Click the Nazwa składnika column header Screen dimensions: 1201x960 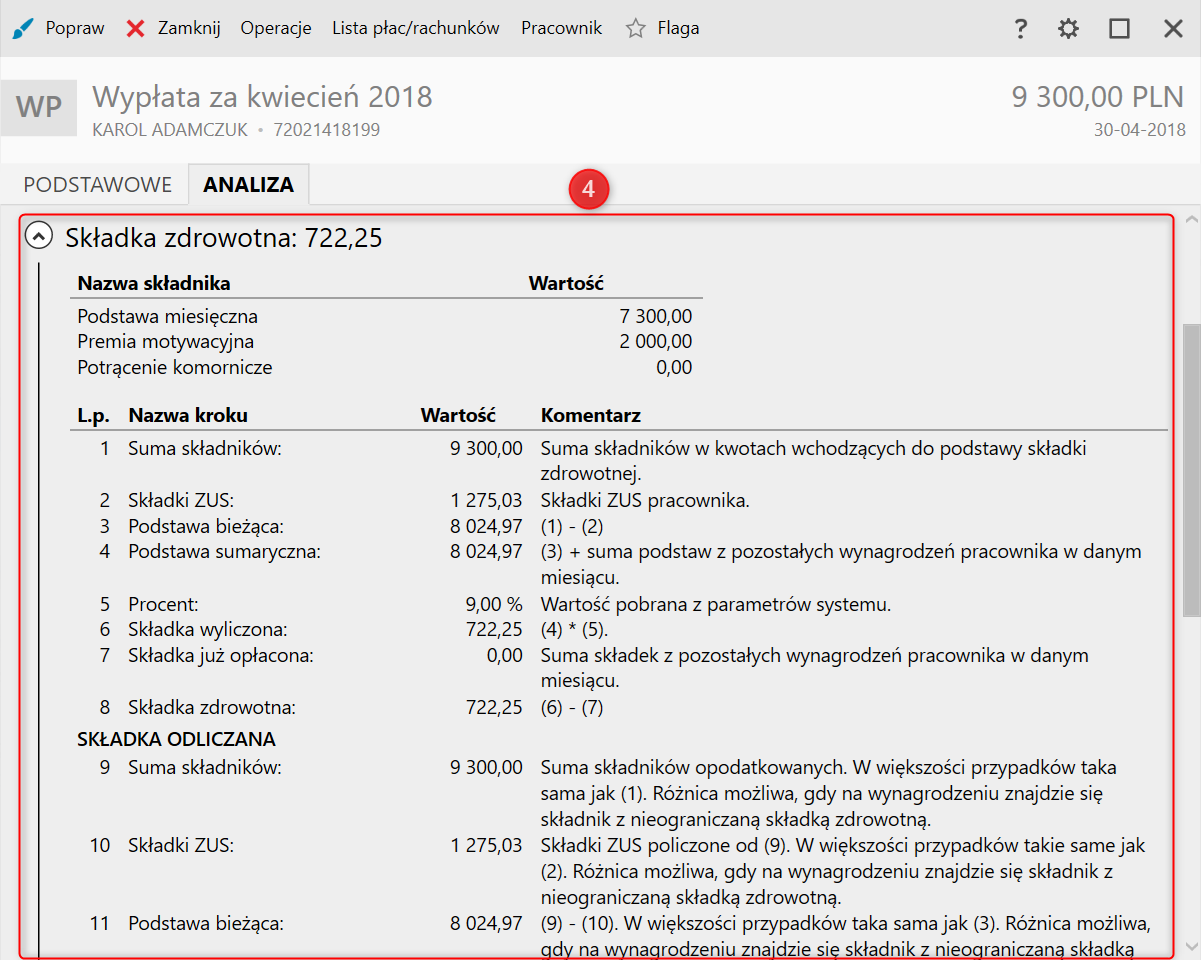tap(154, 283)
